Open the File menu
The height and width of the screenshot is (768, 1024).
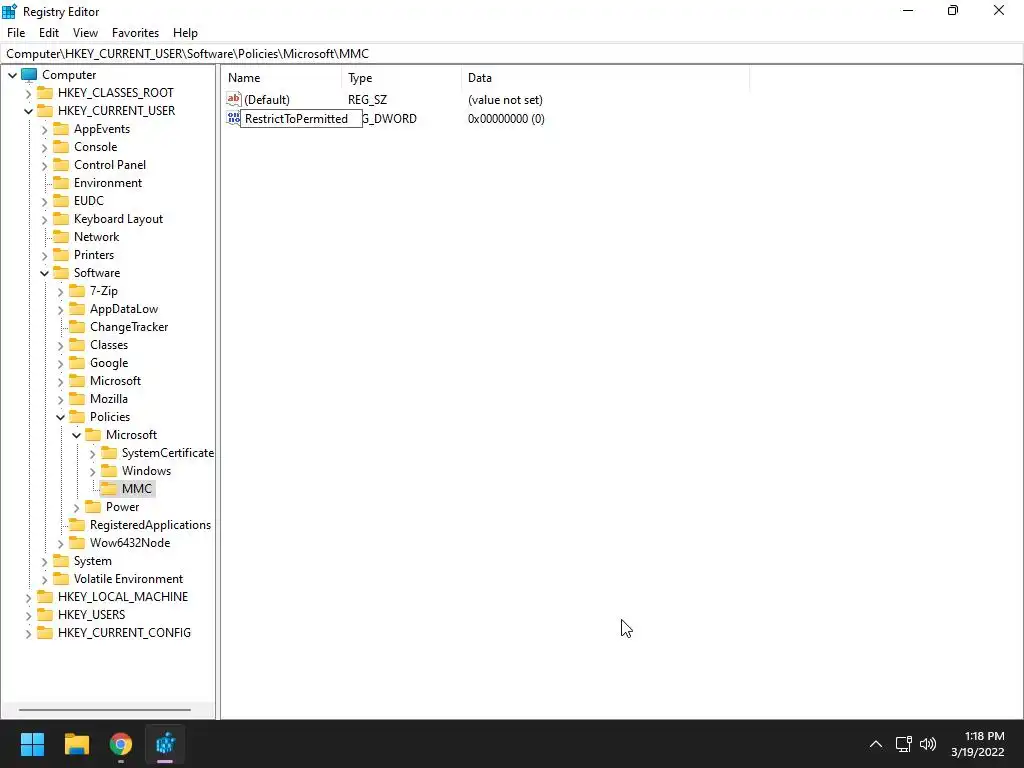tap(16, 33)
